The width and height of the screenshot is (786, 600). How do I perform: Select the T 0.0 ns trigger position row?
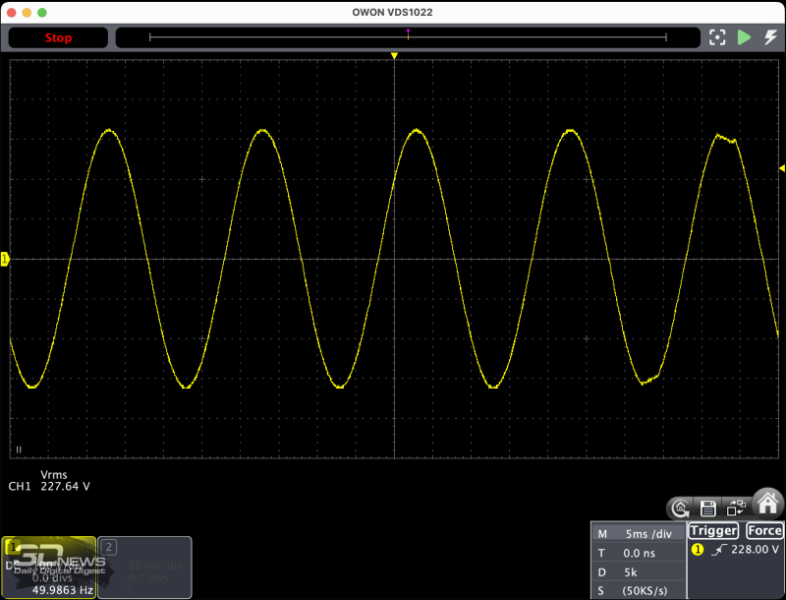tap(636, 552)
